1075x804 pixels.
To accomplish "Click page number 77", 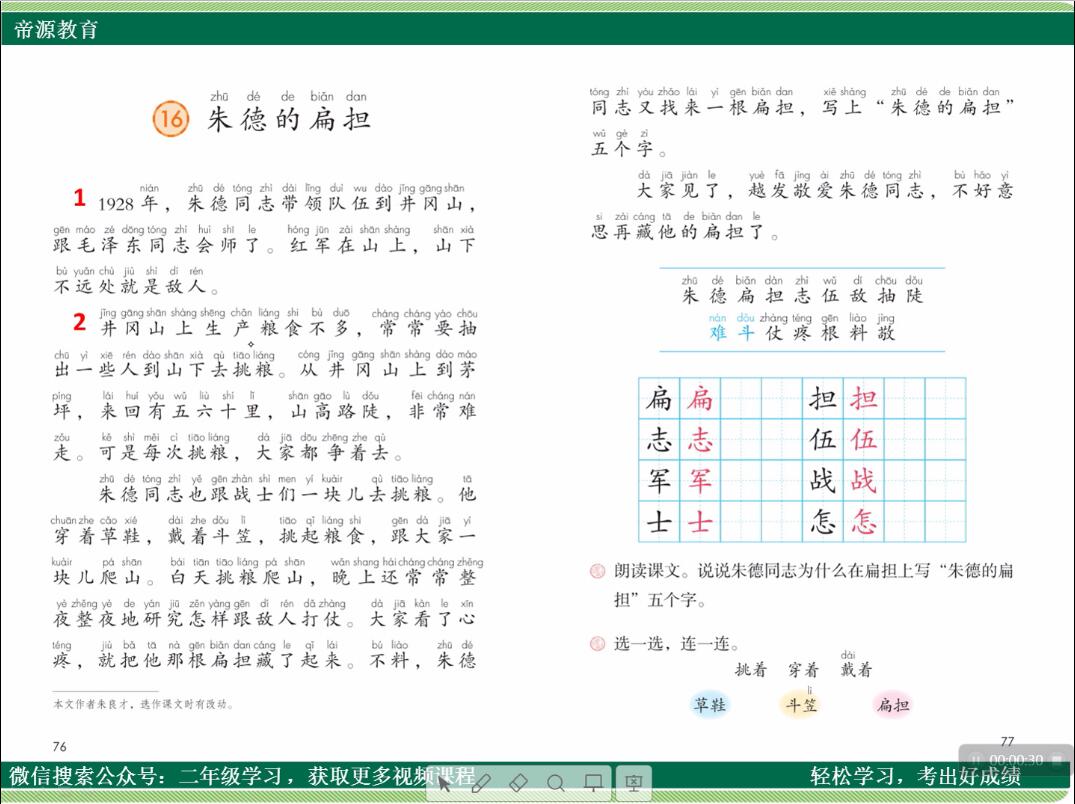I will pos(1007,741).
